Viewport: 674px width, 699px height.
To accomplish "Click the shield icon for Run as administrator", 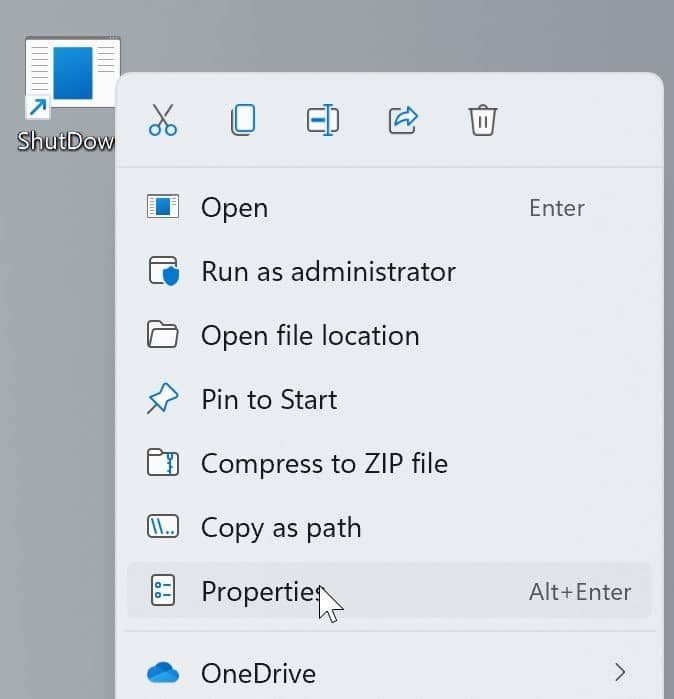I will point(162,272).
